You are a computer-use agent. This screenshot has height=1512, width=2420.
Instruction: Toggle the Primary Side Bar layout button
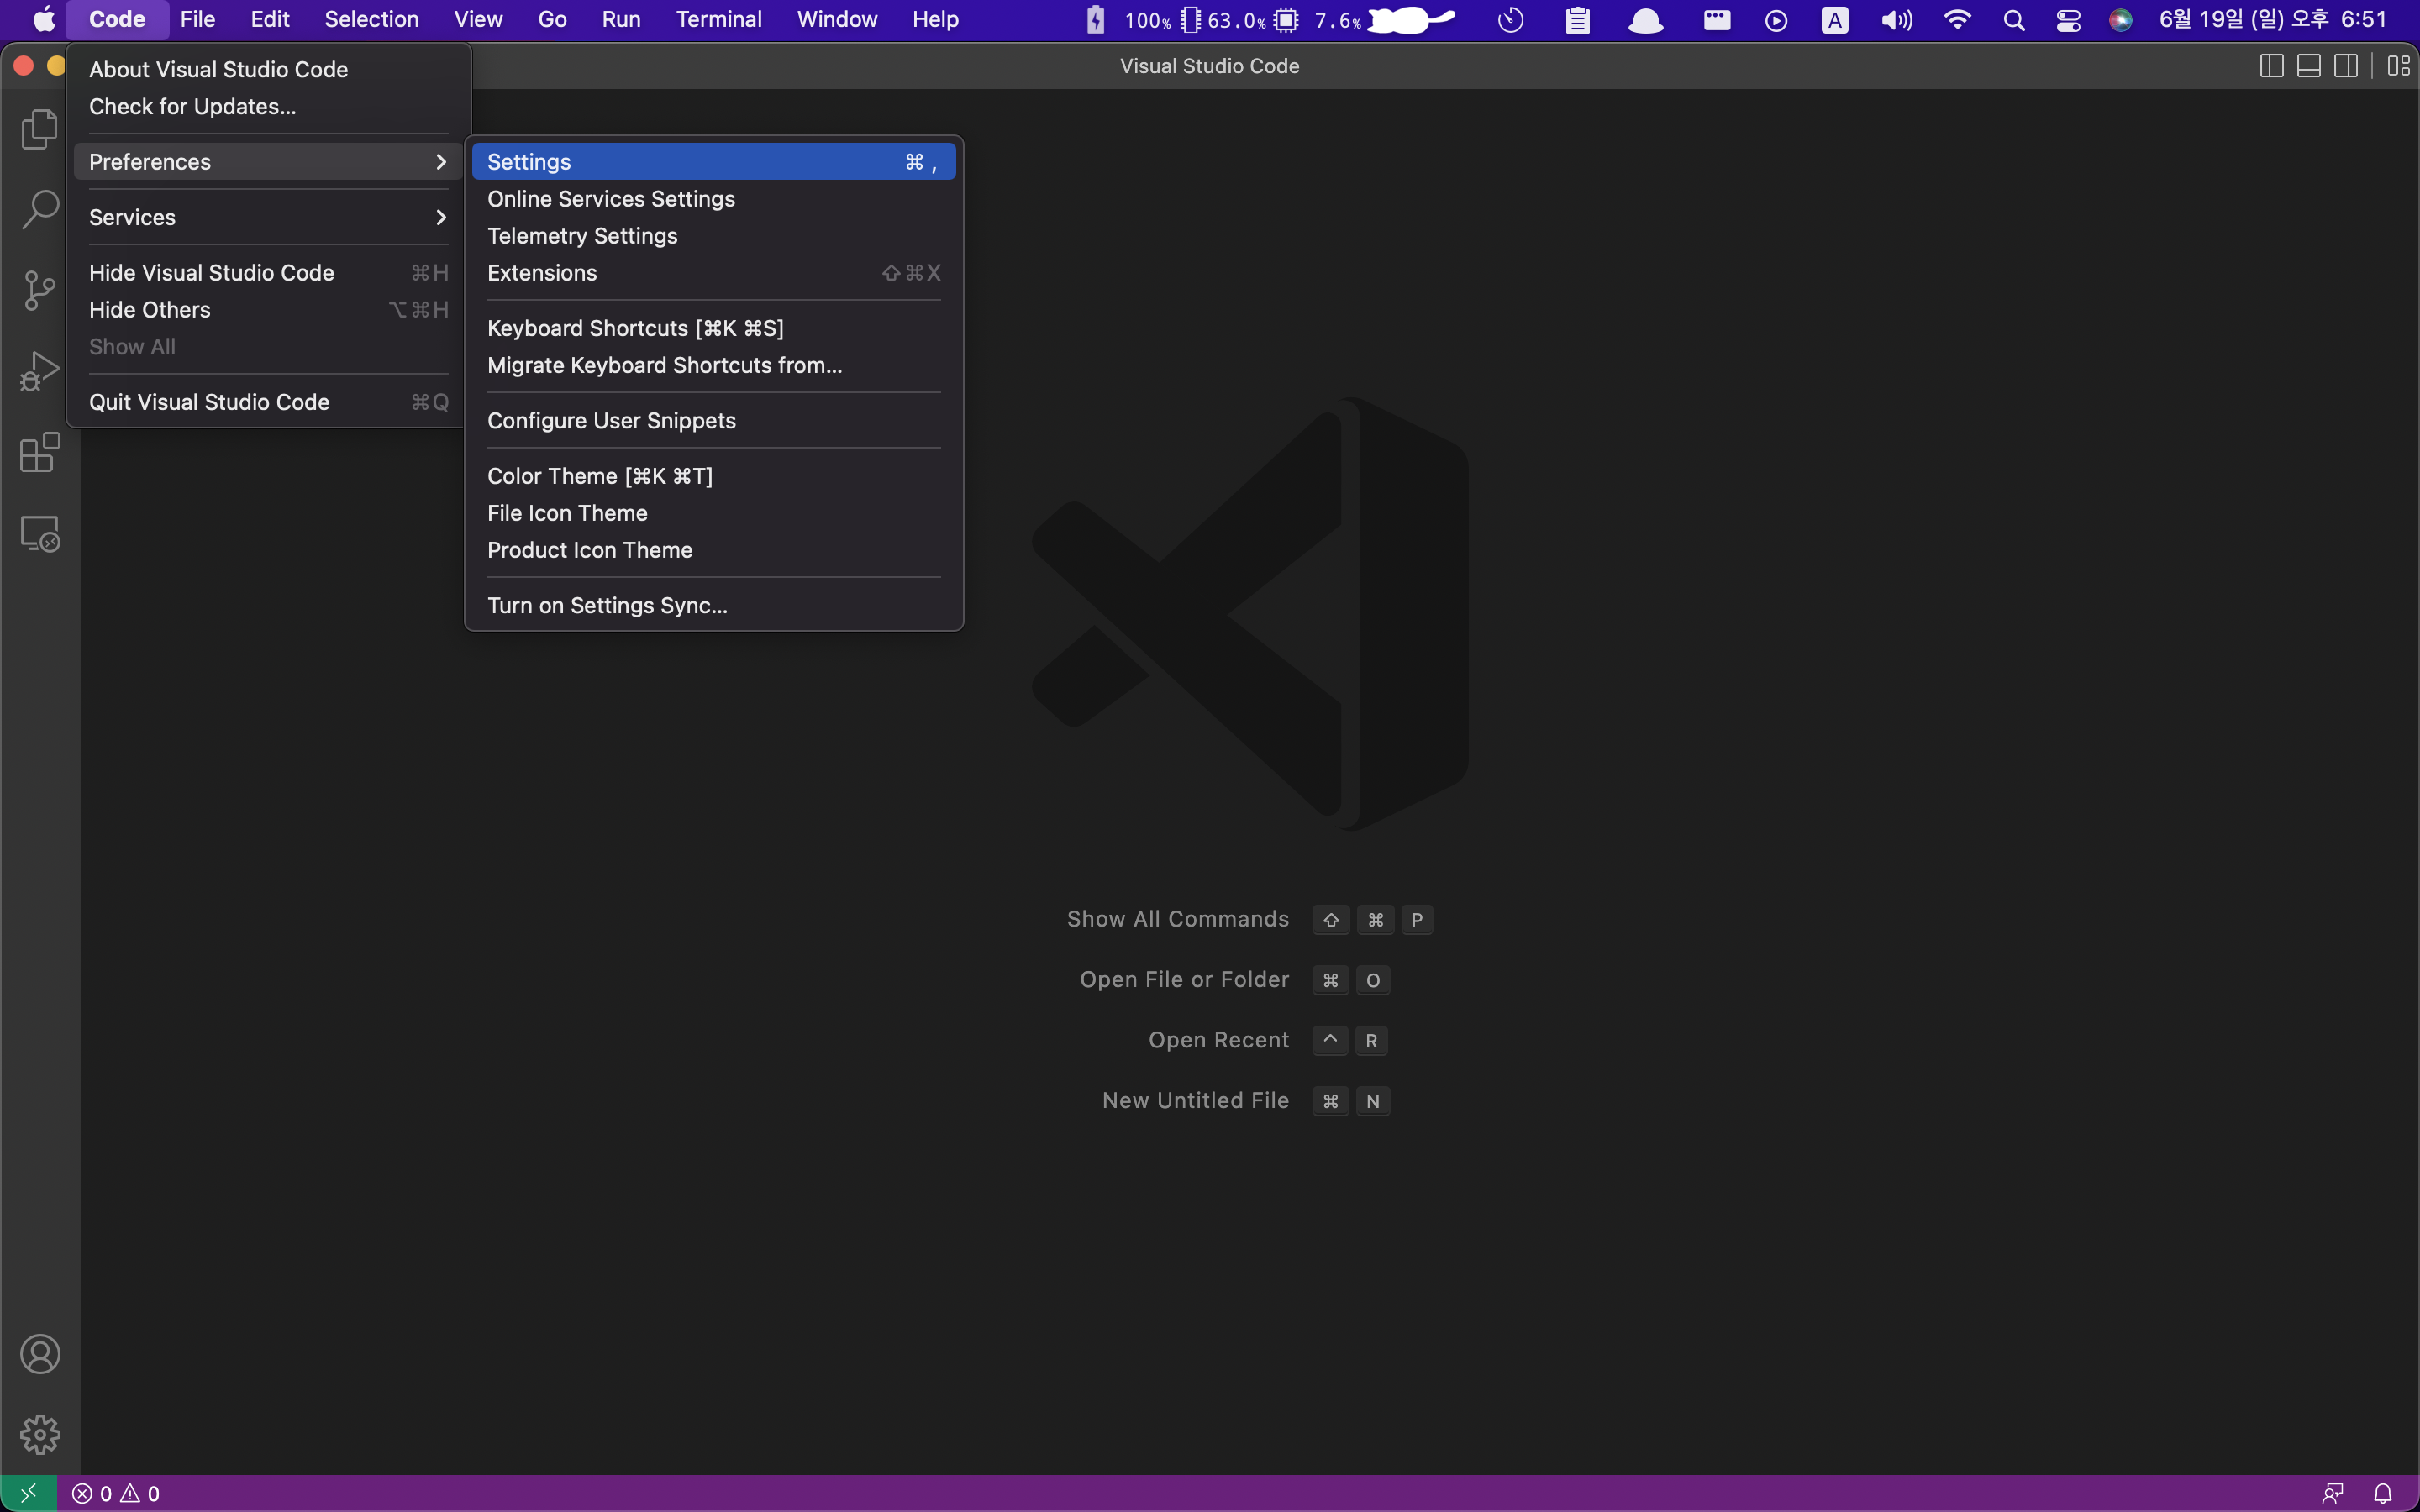click(x=2271, y=66)
